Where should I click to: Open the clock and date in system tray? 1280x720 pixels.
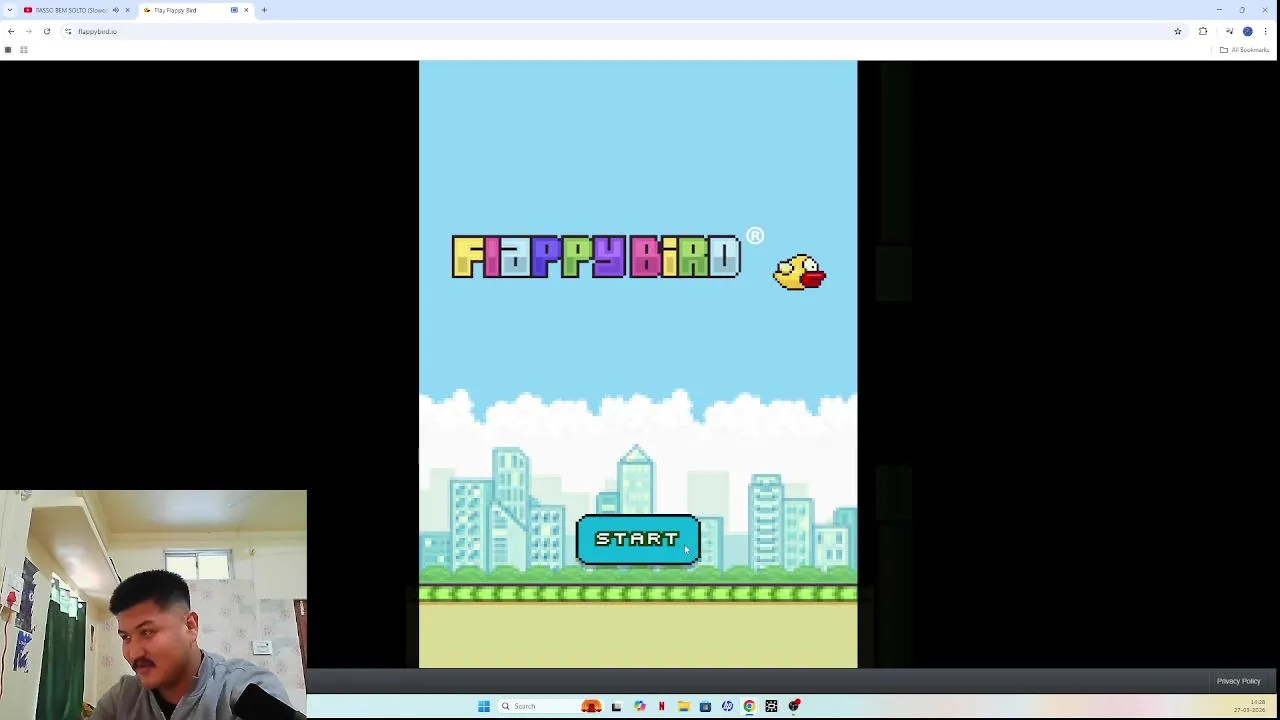point(1249,706)
